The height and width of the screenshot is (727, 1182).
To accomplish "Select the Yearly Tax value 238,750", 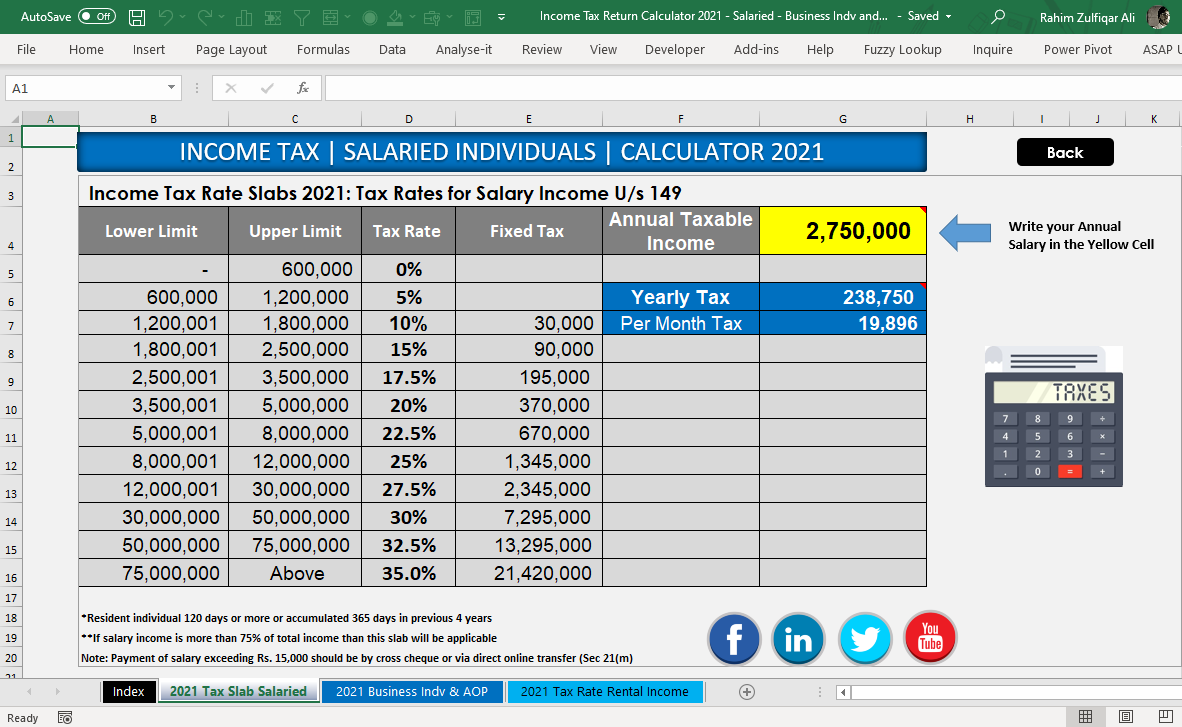I will coord(843,297).
